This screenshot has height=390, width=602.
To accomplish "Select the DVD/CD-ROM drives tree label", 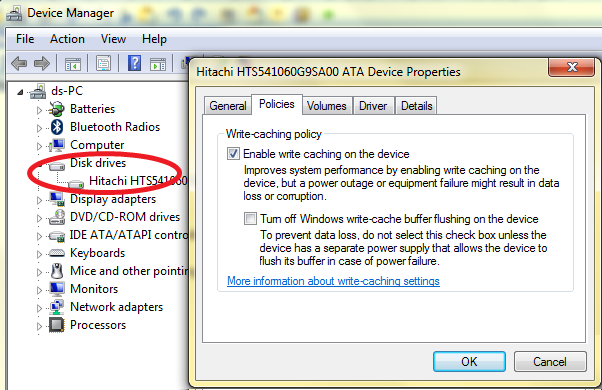I will tap(125, 217).
